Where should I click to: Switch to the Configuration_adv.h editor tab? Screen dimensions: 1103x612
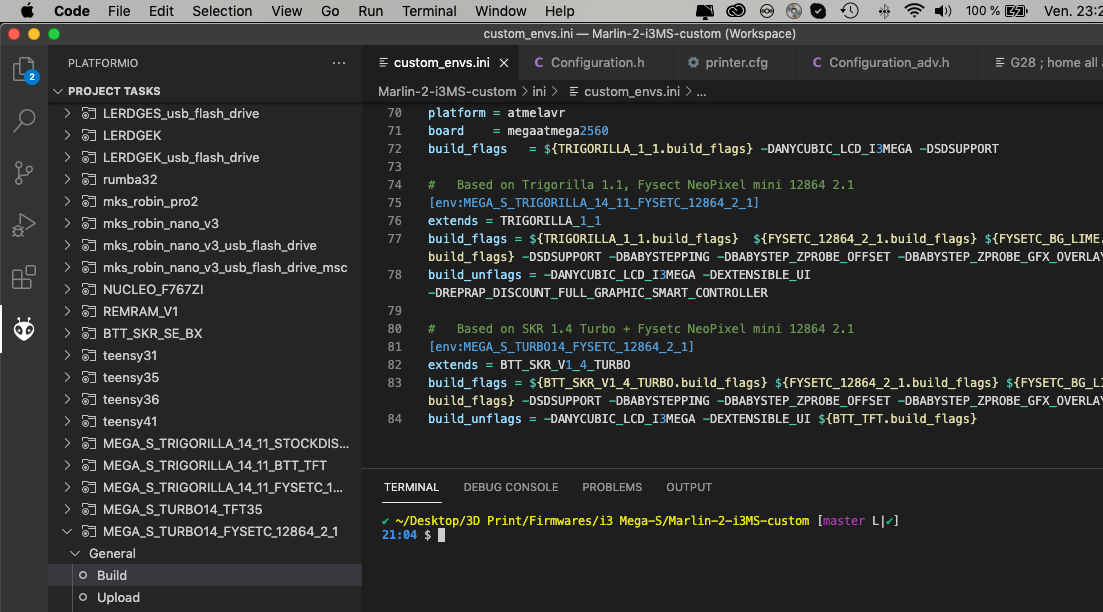(x=888, y=63)
